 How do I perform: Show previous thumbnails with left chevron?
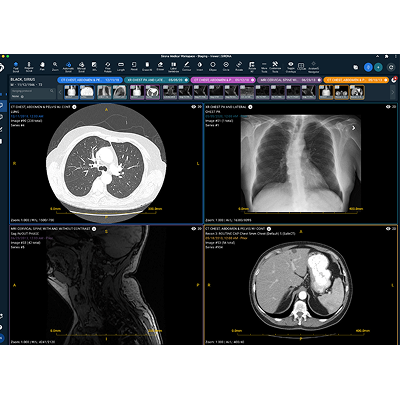pos(60,92)
